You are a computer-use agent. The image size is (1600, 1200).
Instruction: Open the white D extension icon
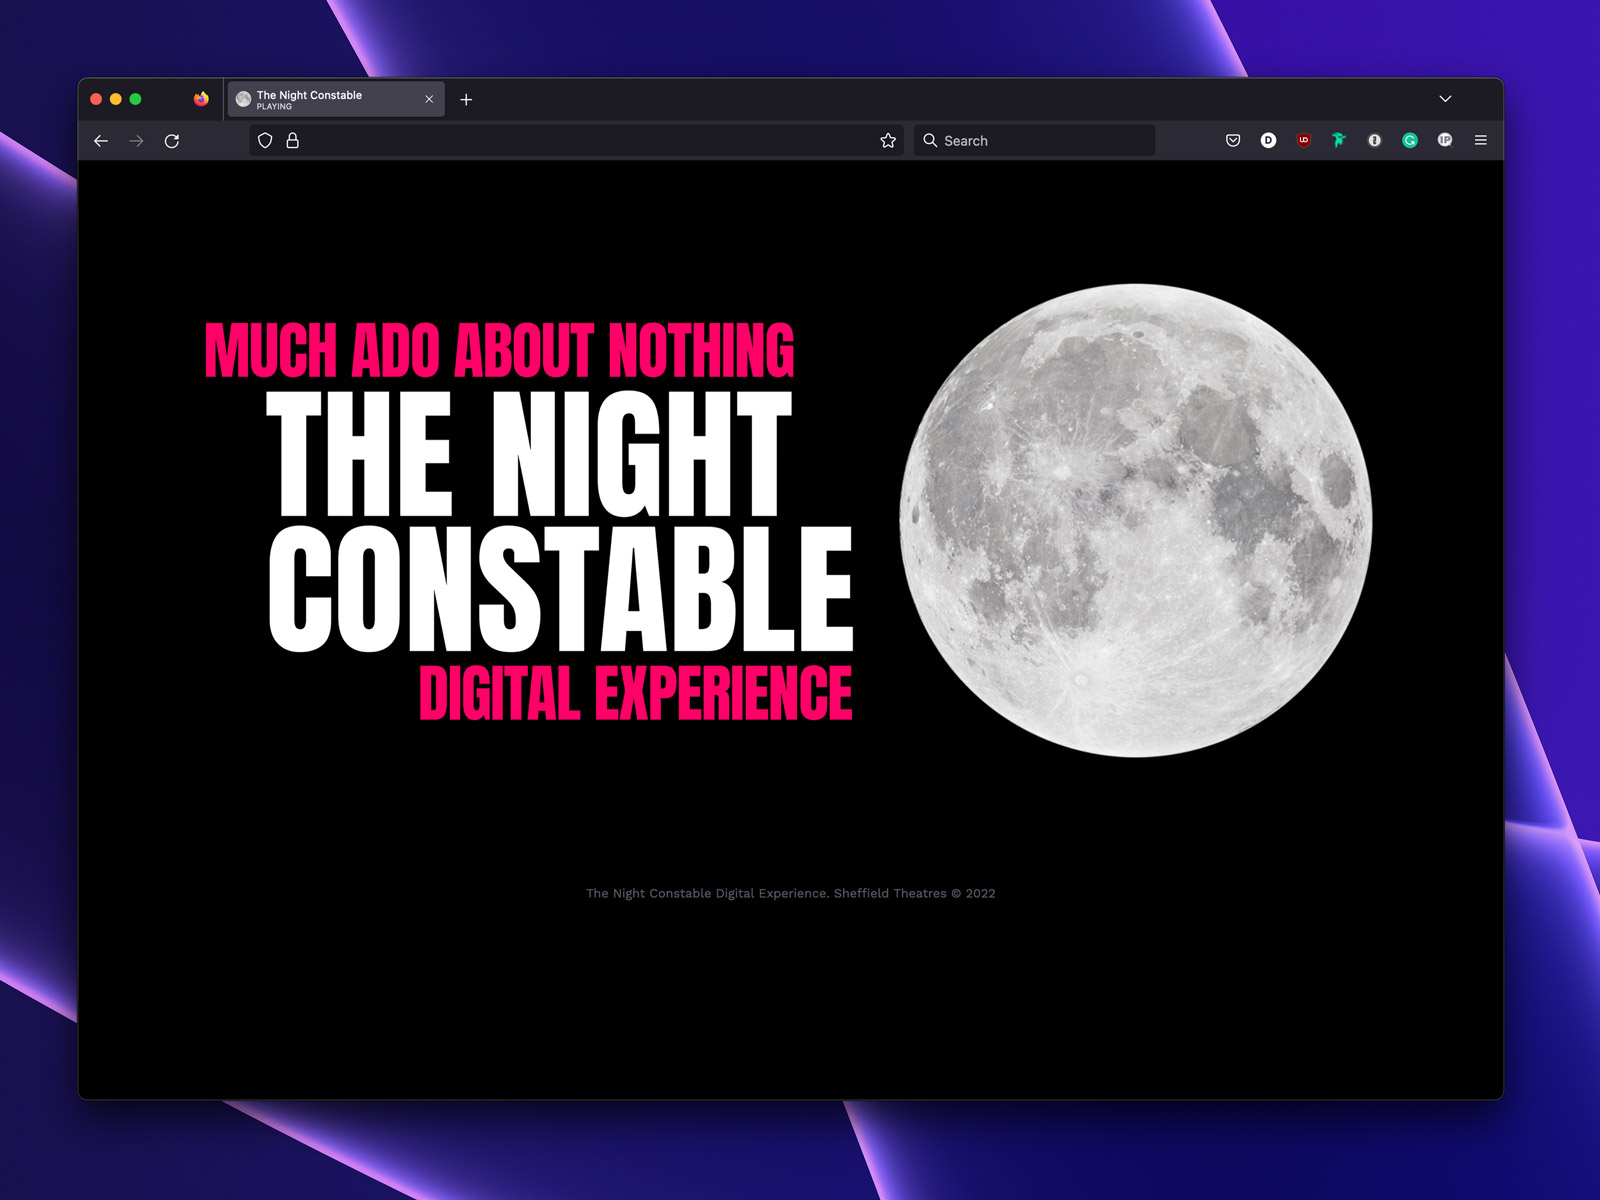pos(1268,141)
